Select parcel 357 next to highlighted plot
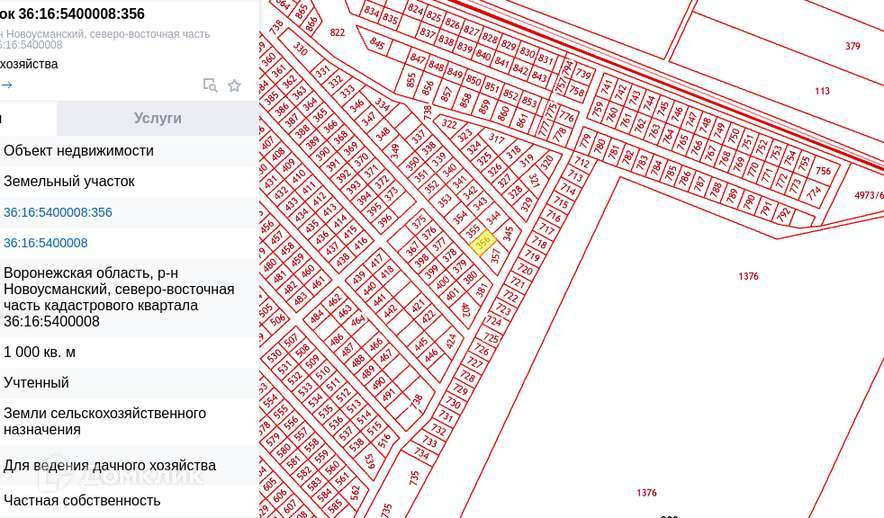This screenshot has height=518, width=884. (x=495, y=257)
